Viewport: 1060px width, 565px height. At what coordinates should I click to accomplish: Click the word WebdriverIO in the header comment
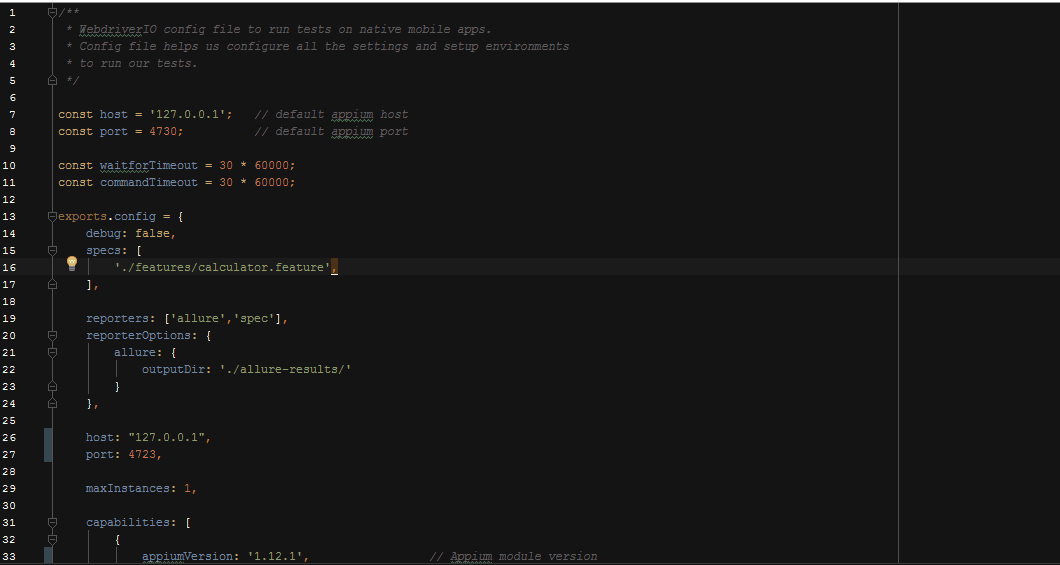click(x=118, y=29)
